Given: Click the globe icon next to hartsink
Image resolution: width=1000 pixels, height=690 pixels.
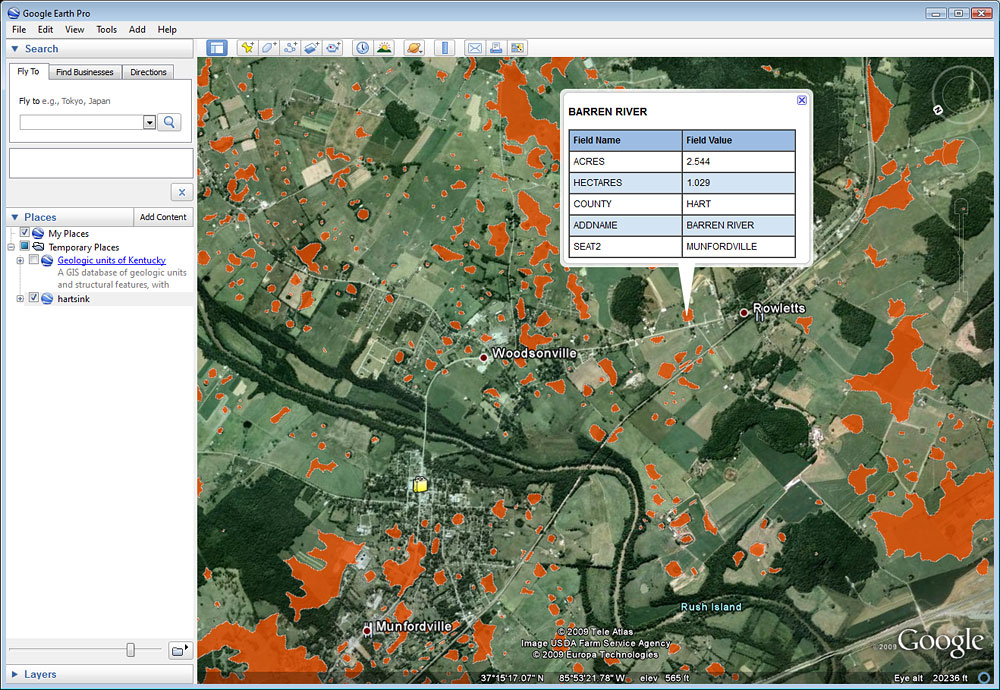Looking at the screenshot, I should pos(47,298).
